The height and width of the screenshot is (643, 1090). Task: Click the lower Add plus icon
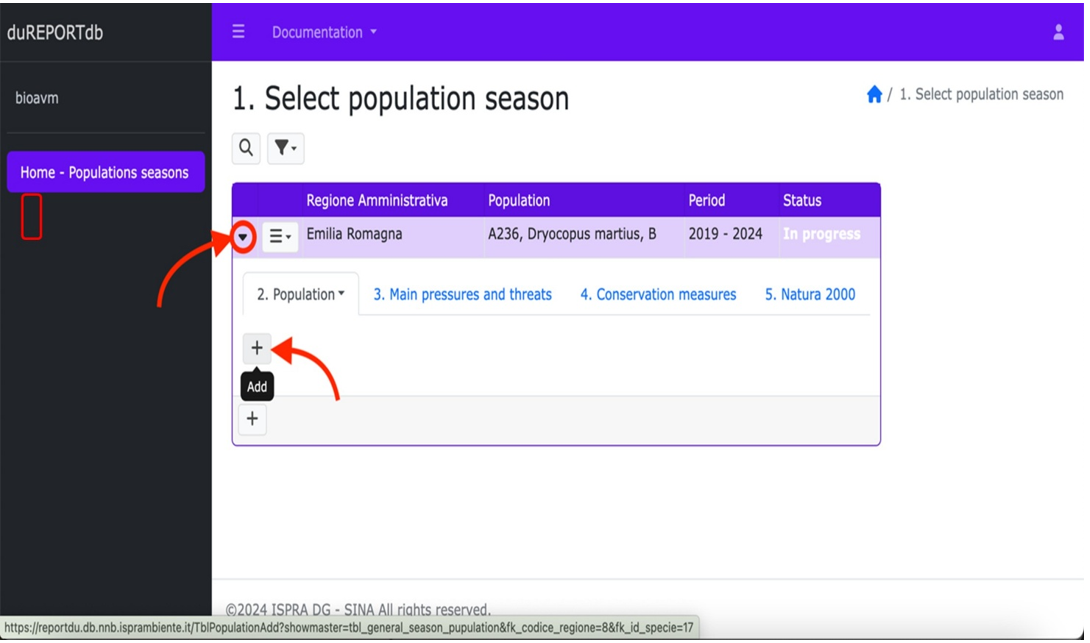pos(252,419)
